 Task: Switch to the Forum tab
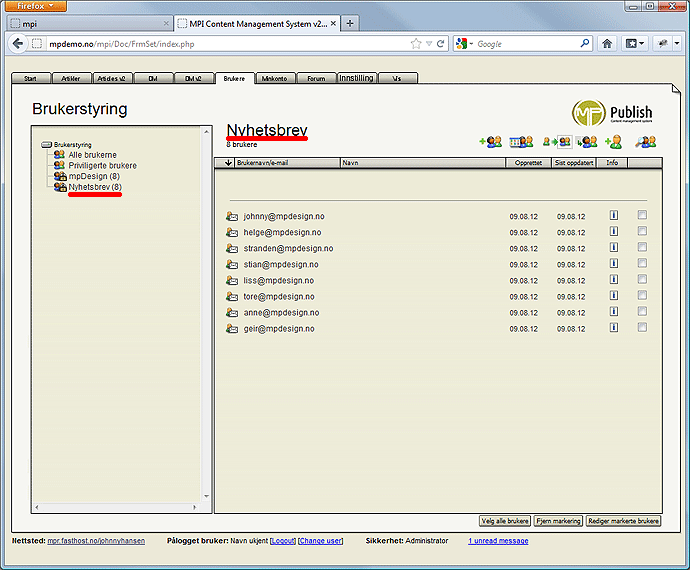316,78
